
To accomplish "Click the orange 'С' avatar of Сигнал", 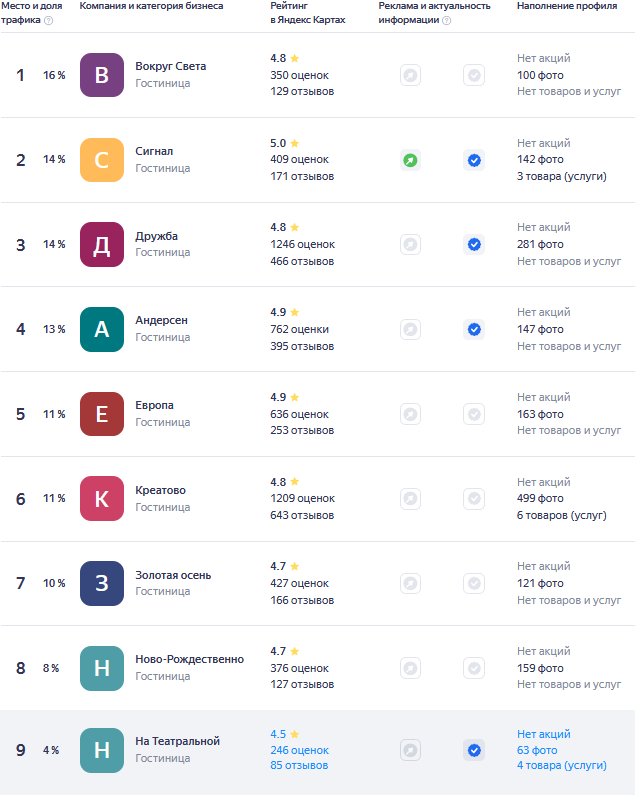I will click(101, 160).
